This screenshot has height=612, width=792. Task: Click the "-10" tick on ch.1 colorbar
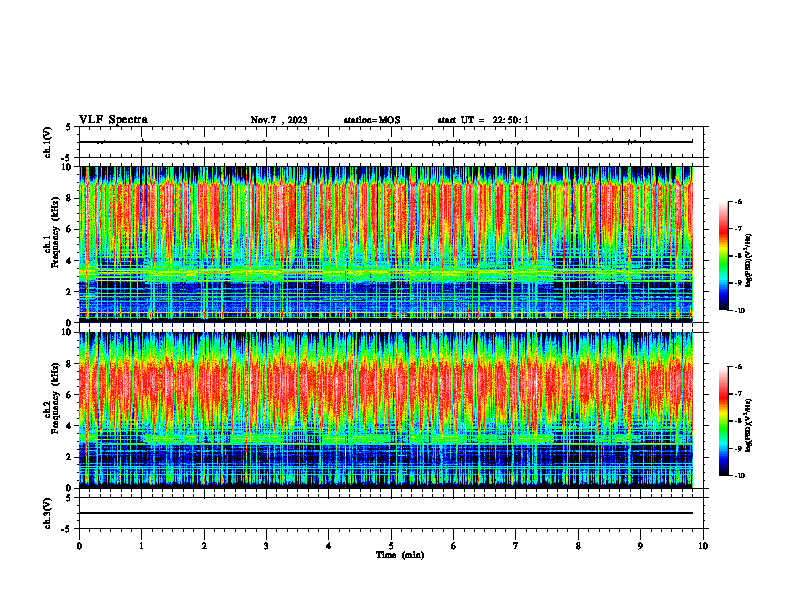tap(739, 311)
